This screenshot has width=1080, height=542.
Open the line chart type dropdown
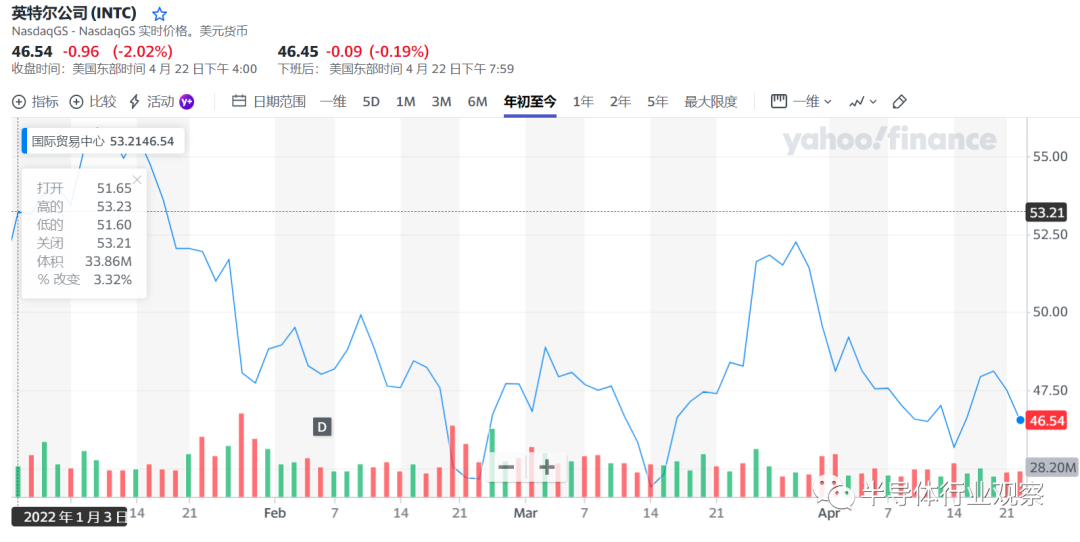tap(862, 102)
